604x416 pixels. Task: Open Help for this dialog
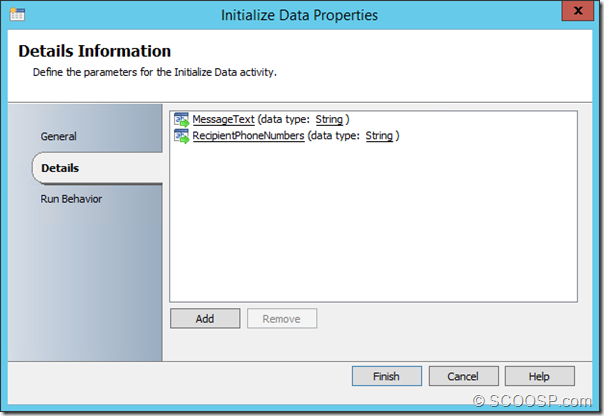(x=539, y=376)
